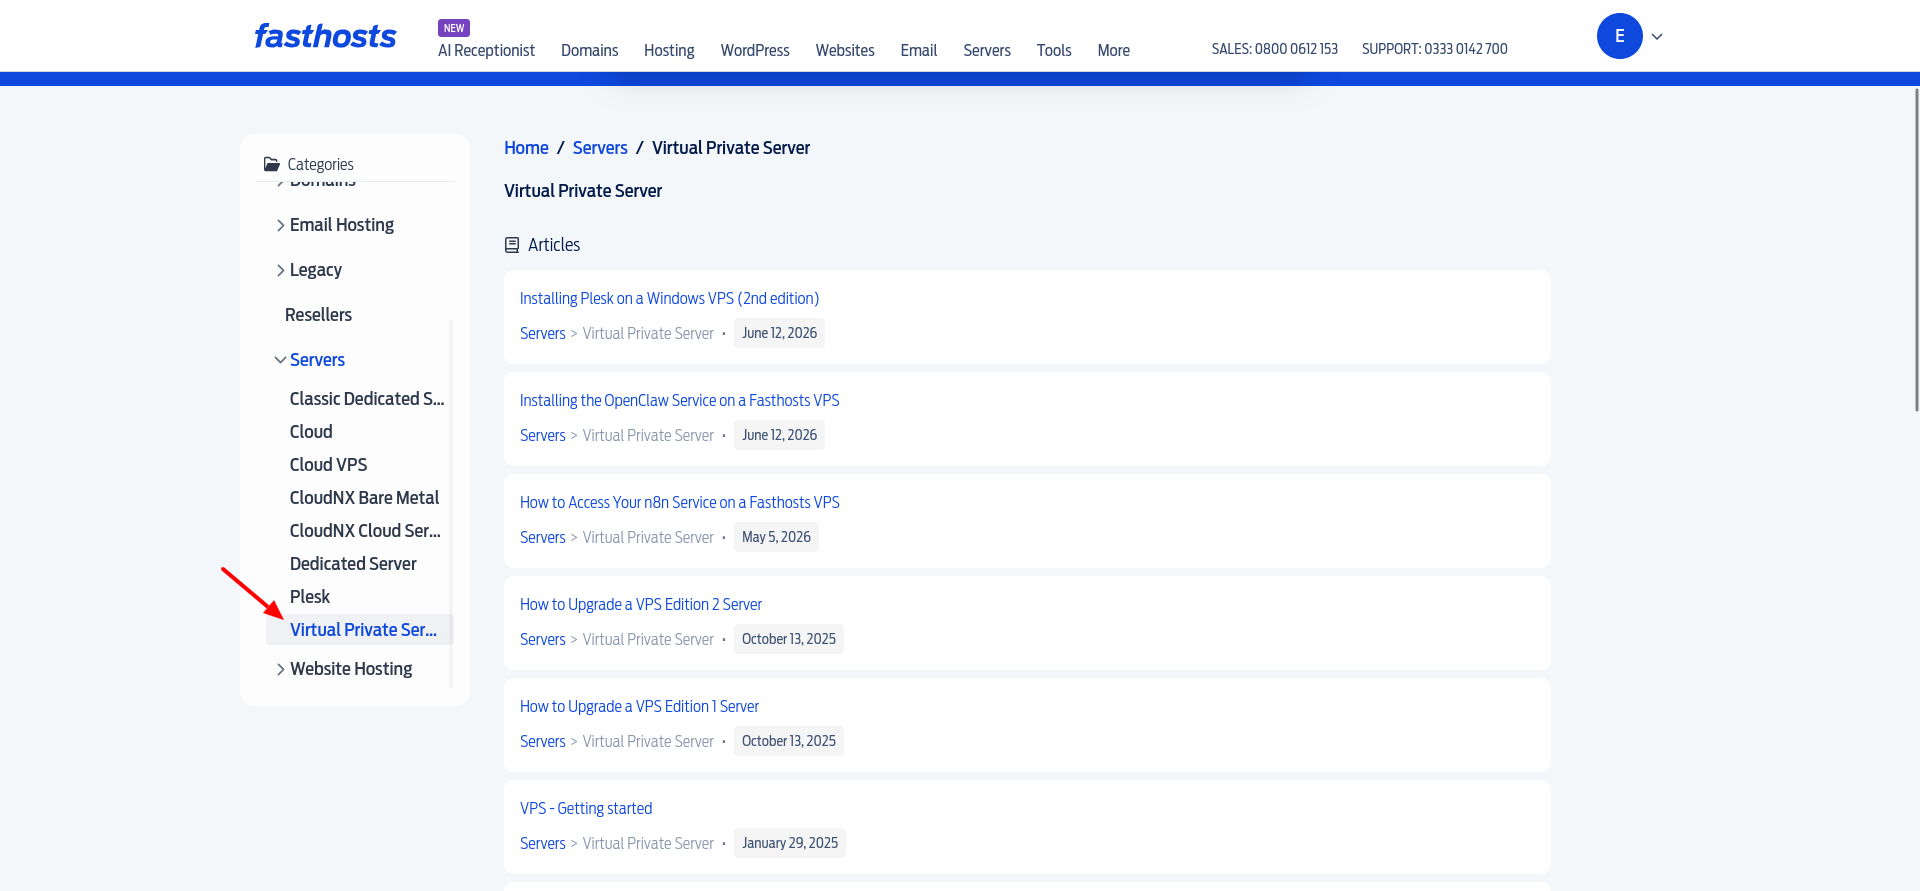Open the Cloud subcategory
This screenshot has width=1920, height=891.
(311, 432)
